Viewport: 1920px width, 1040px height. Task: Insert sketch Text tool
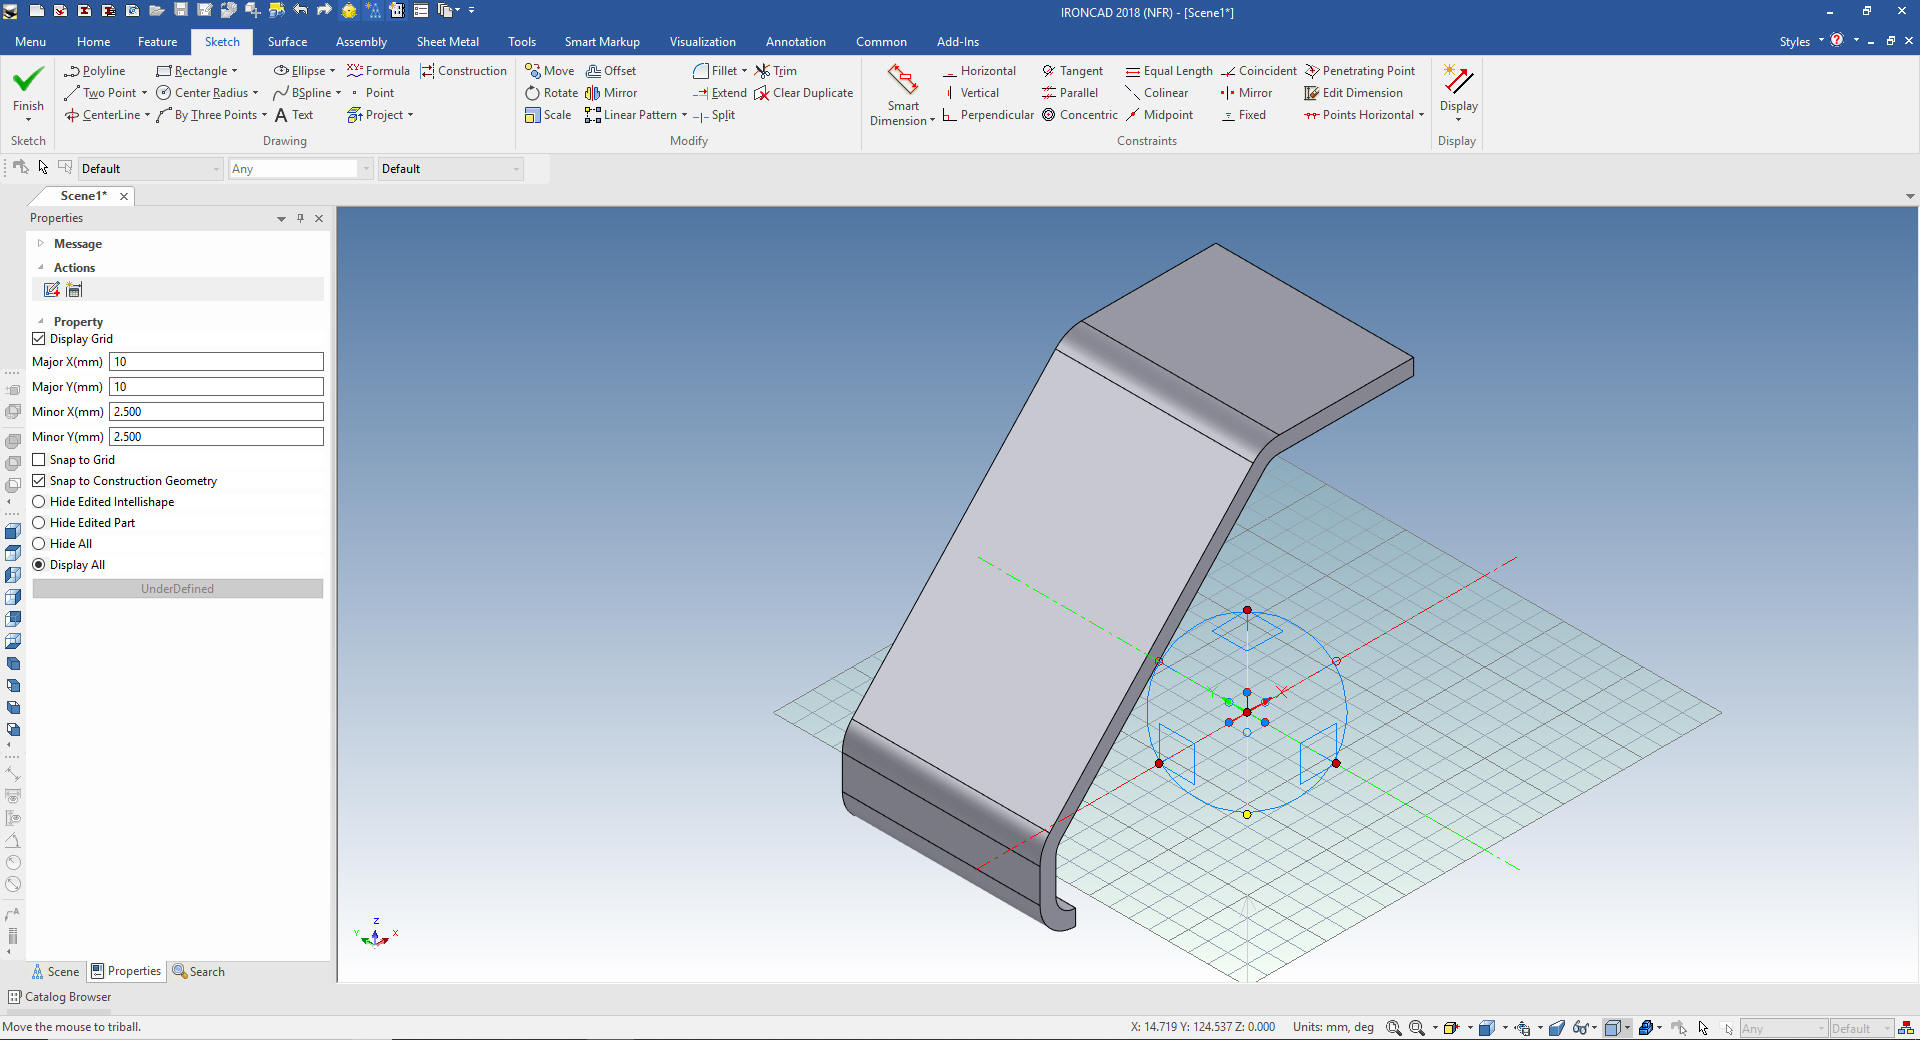(x=294, y=115)
